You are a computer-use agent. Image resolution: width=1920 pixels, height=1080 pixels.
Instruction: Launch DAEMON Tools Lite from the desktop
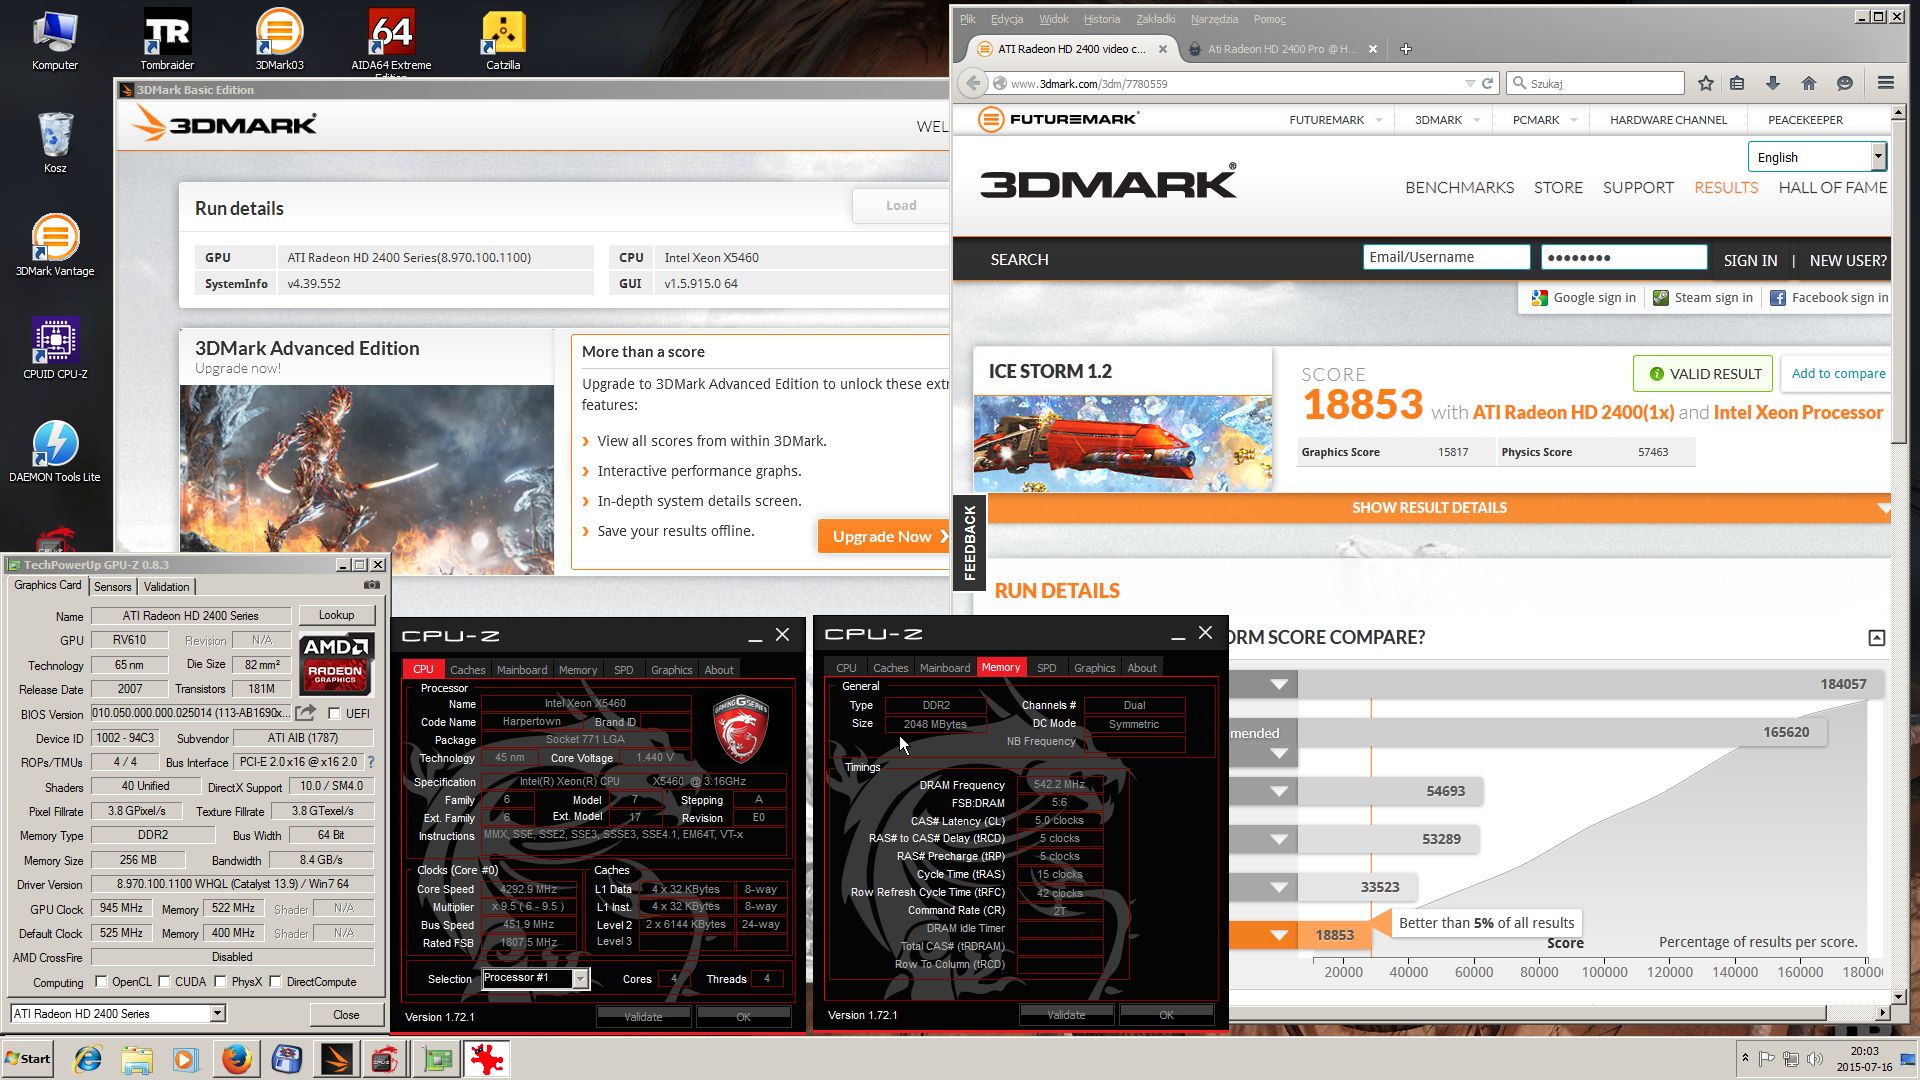(55, 452)
